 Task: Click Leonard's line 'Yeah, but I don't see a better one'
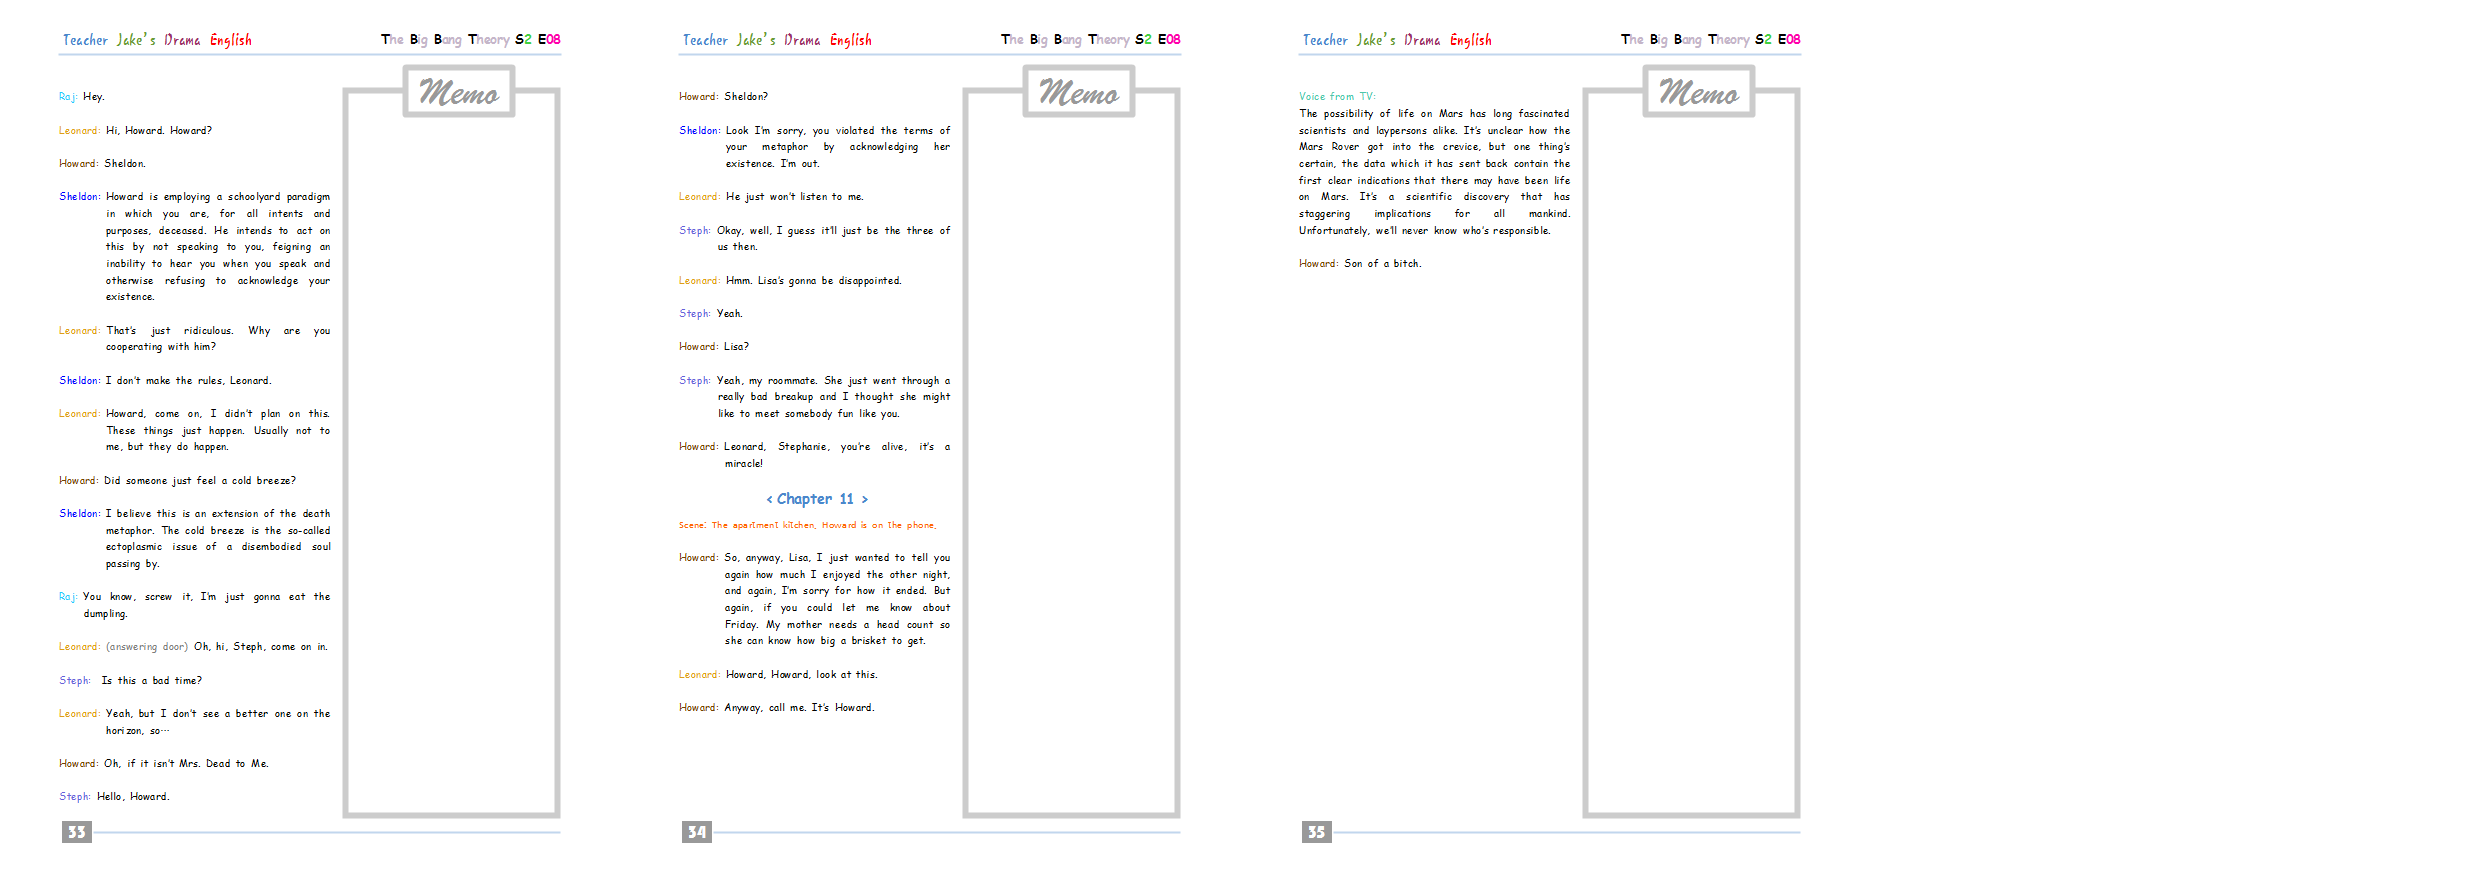pos(194,722)
